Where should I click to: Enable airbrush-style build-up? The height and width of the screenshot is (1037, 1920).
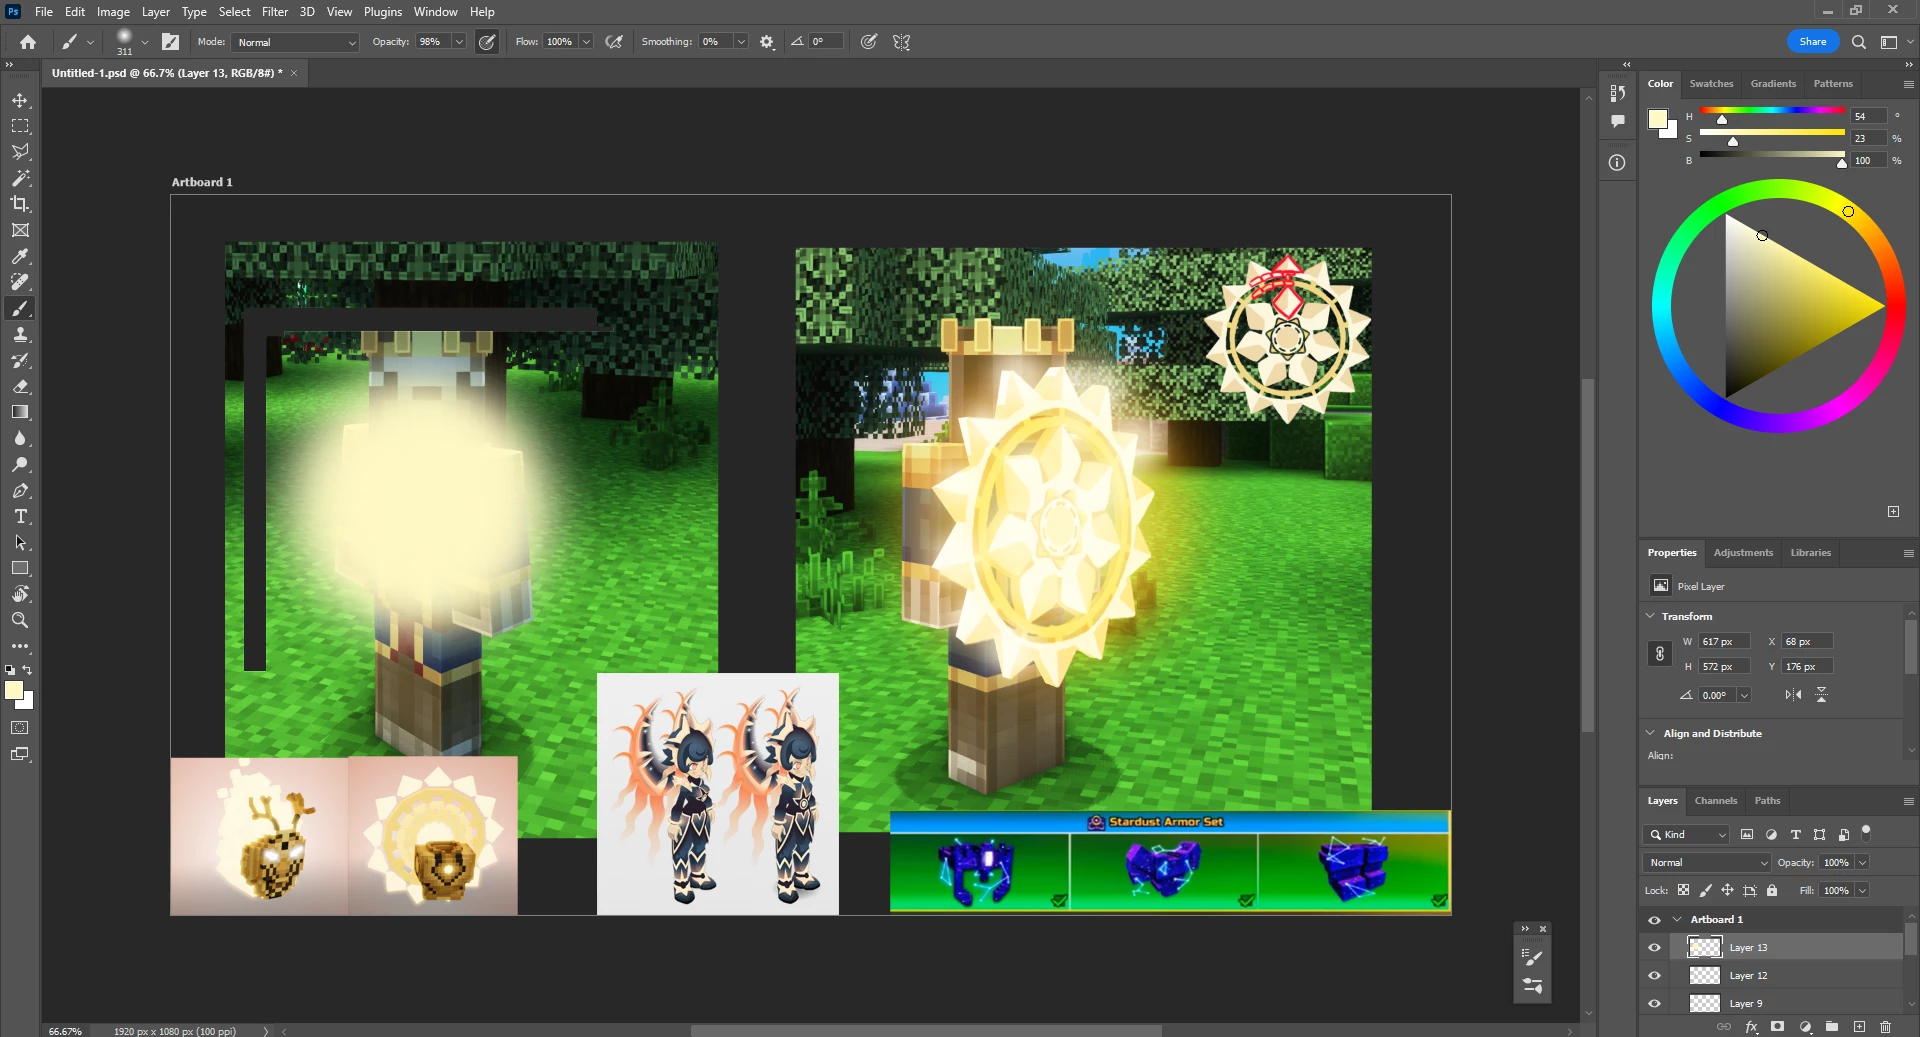614,42
